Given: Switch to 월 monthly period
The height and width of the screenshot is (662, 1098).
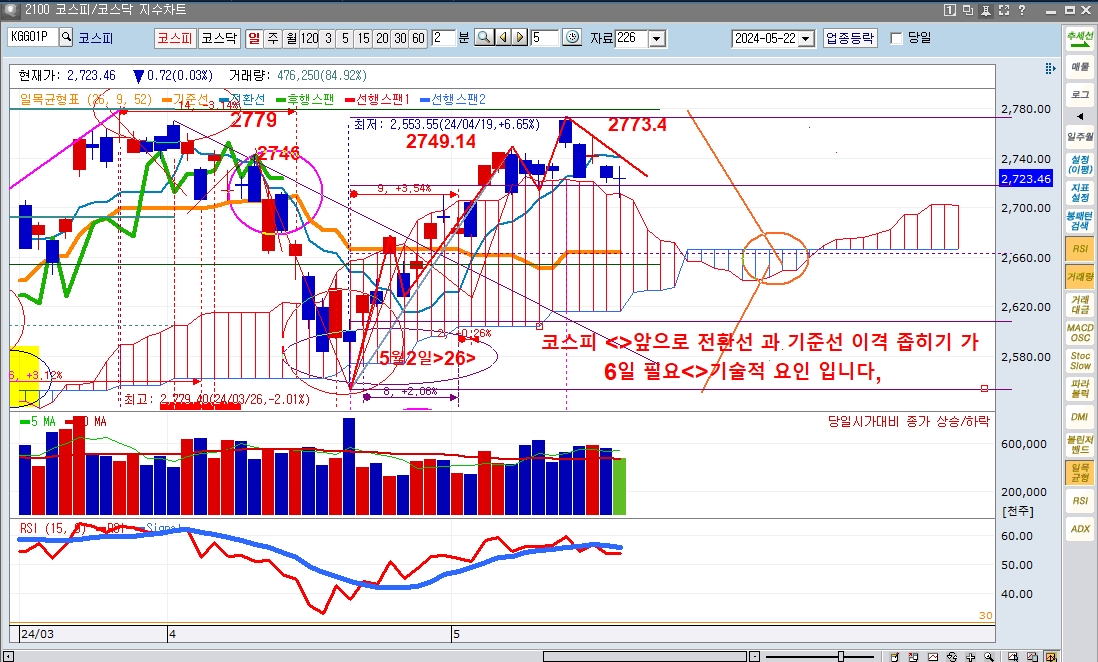Looking at the screenshot, I should [x=291, y=38].
